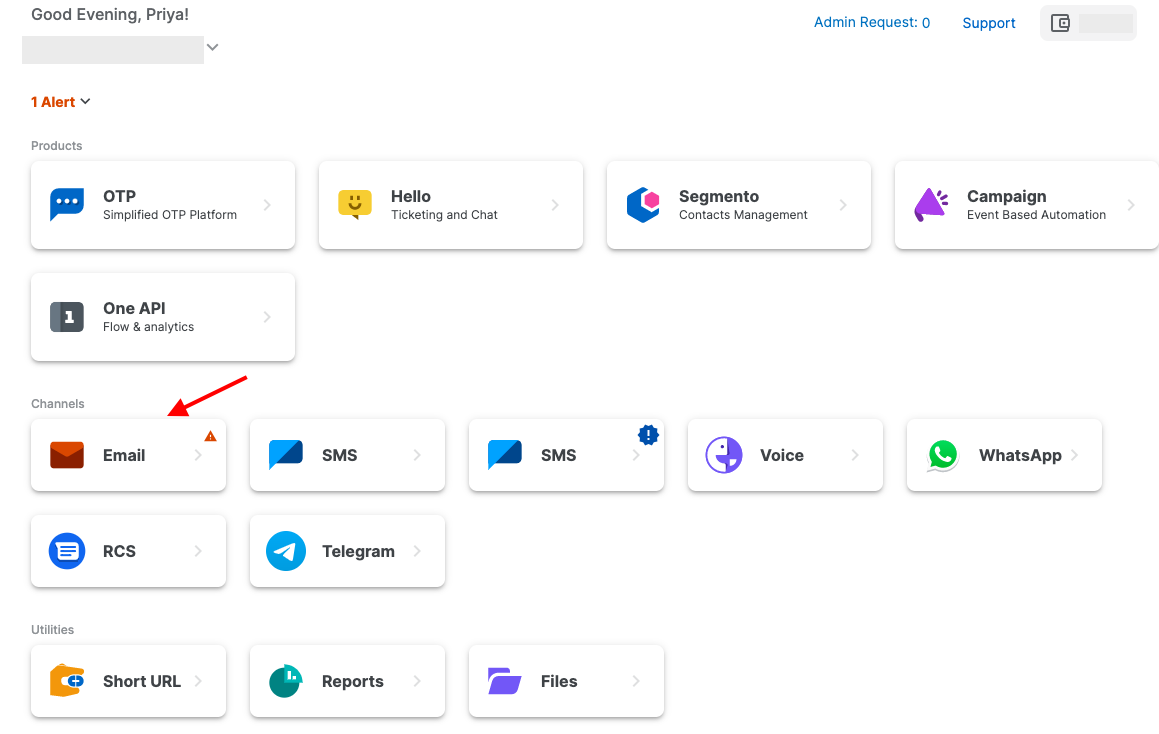Open Segmento card arrow chevron
The image size is (1159, 734).
843,205
